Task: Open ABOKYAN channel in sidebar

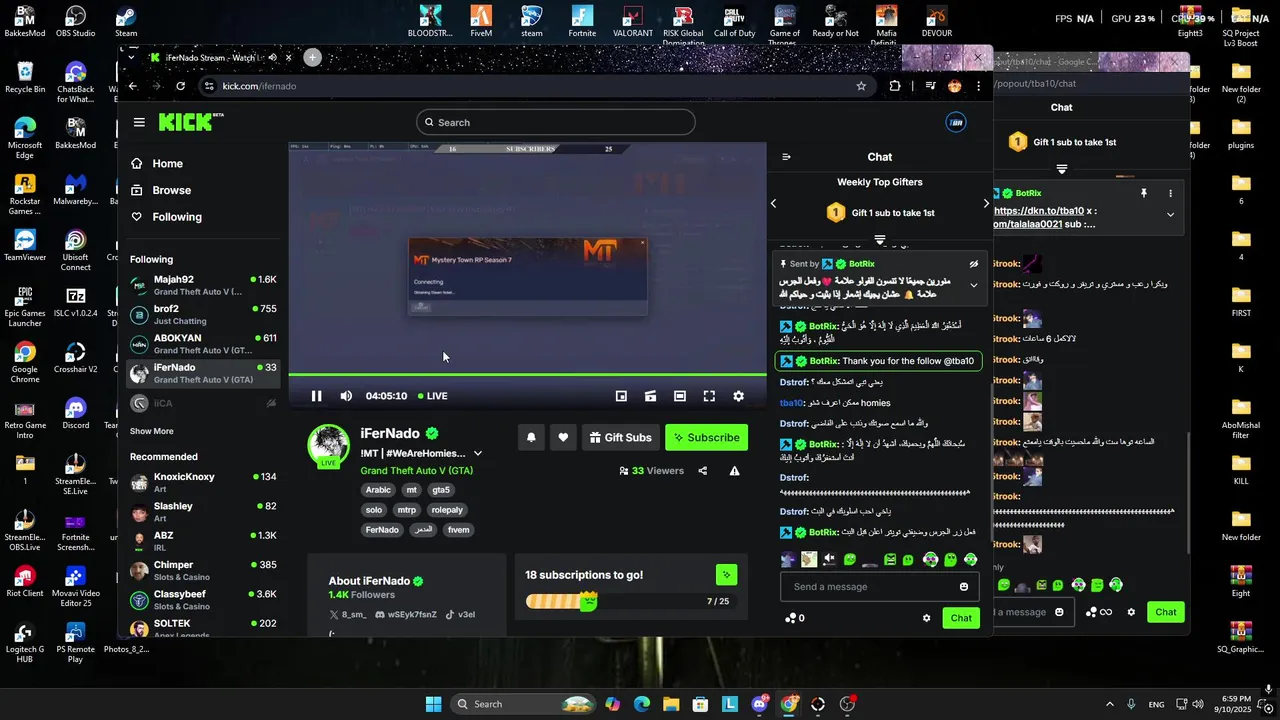Action: [203, 343]
